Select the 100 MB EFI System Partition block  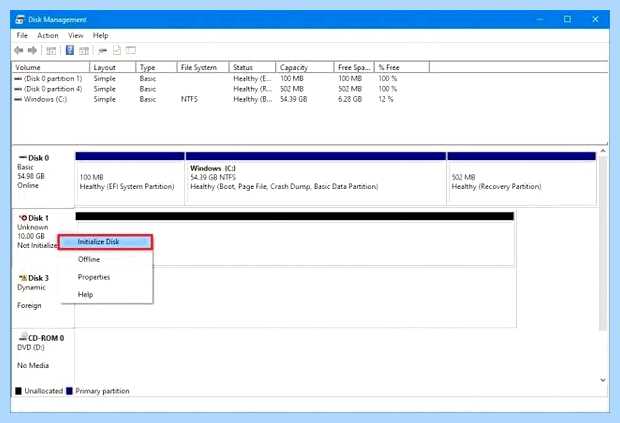tap(130, 179)
